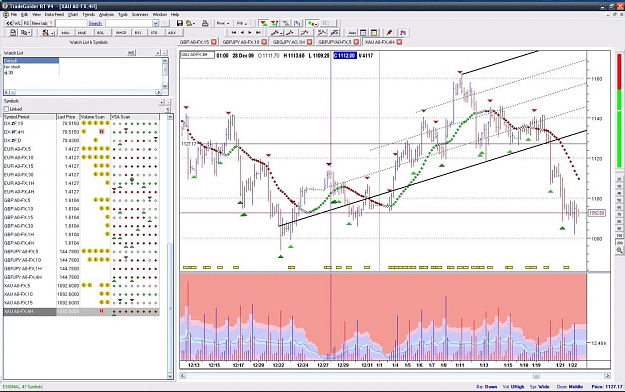
Task: Open the Fib dropdown
Action: coord(242,24)
